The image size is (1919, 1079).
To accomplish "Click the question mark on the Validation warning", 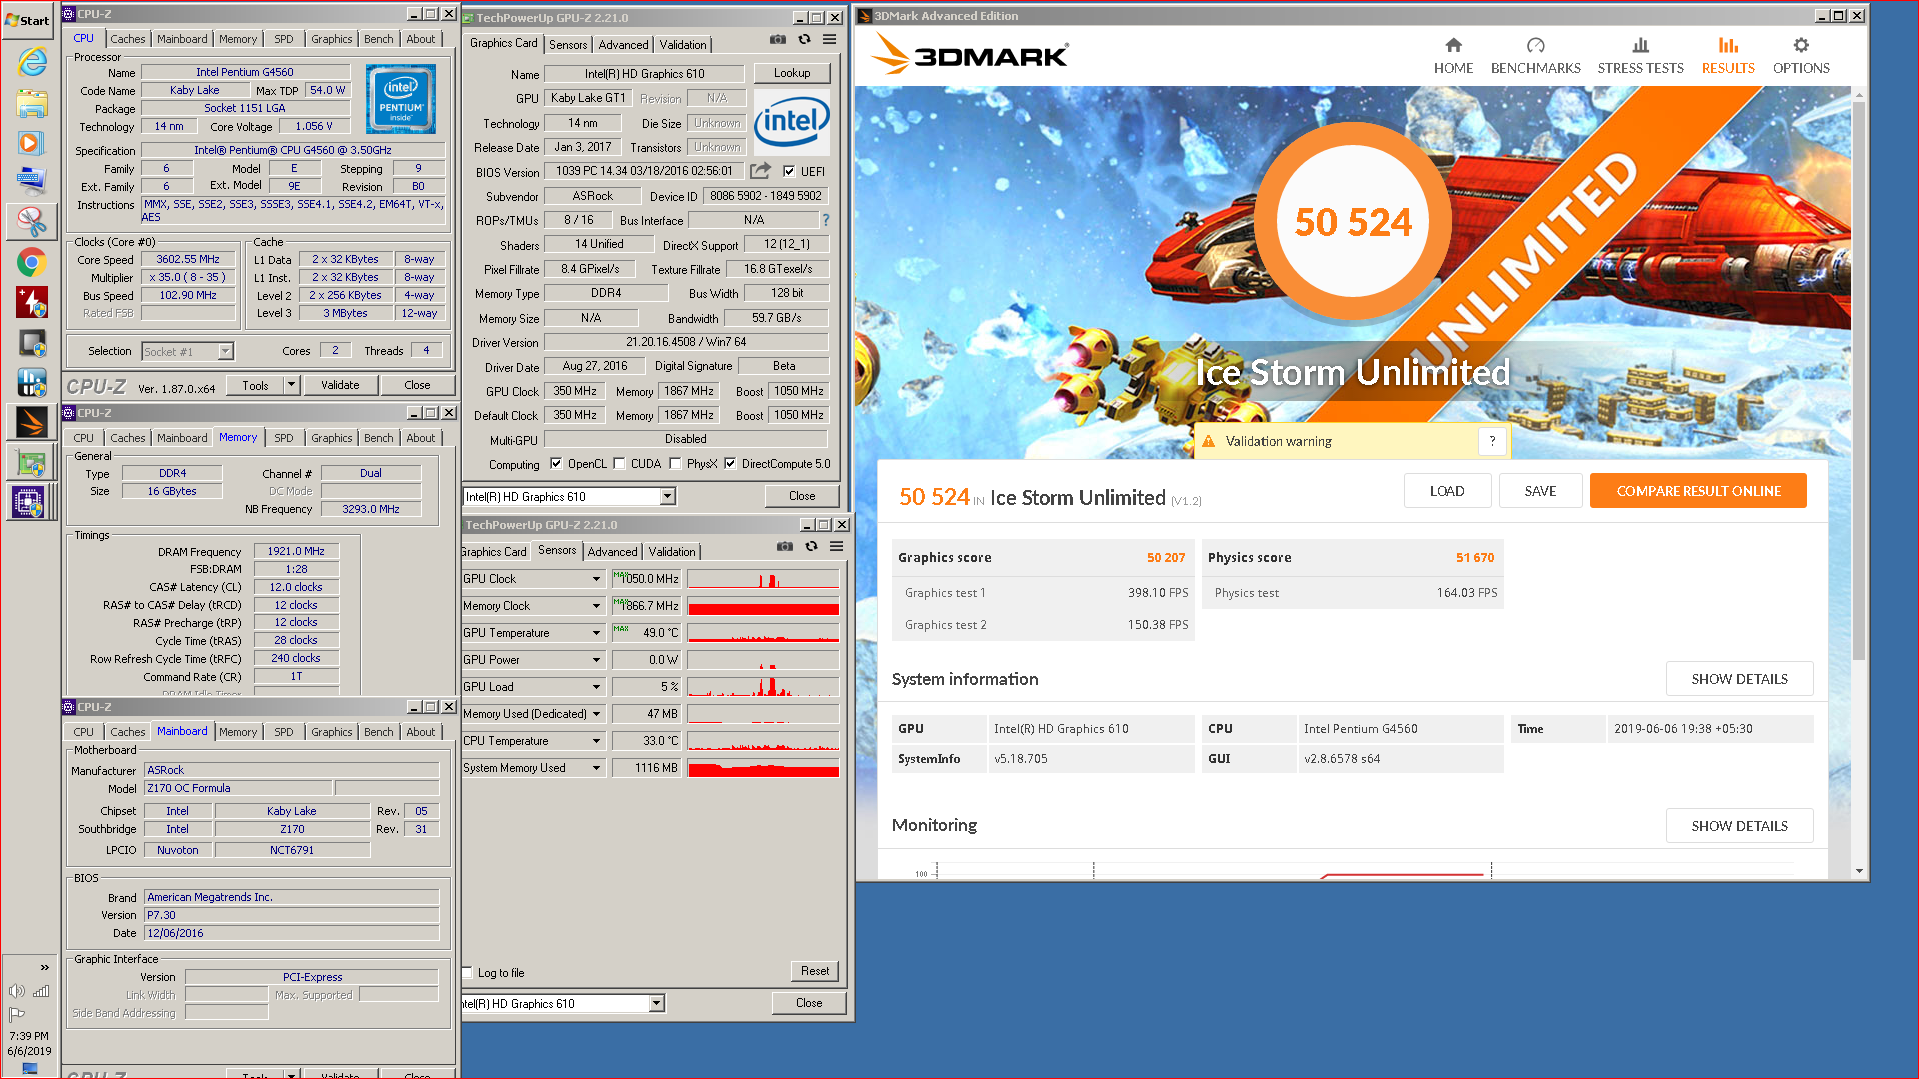I will click(x=1492, y=441).
